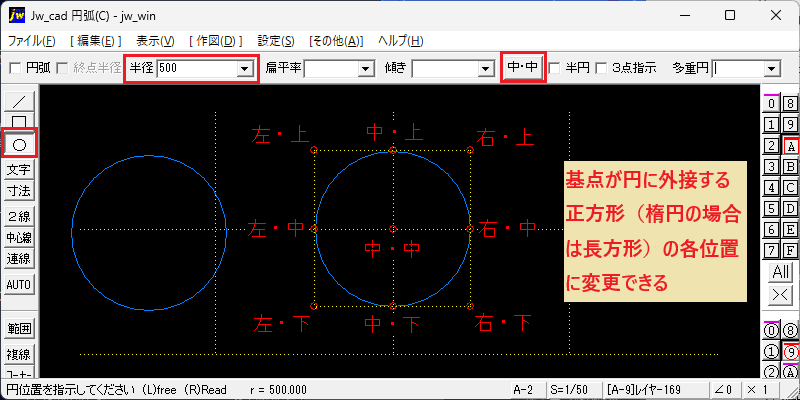Open the 設定(S) menu

coord(276,41)
